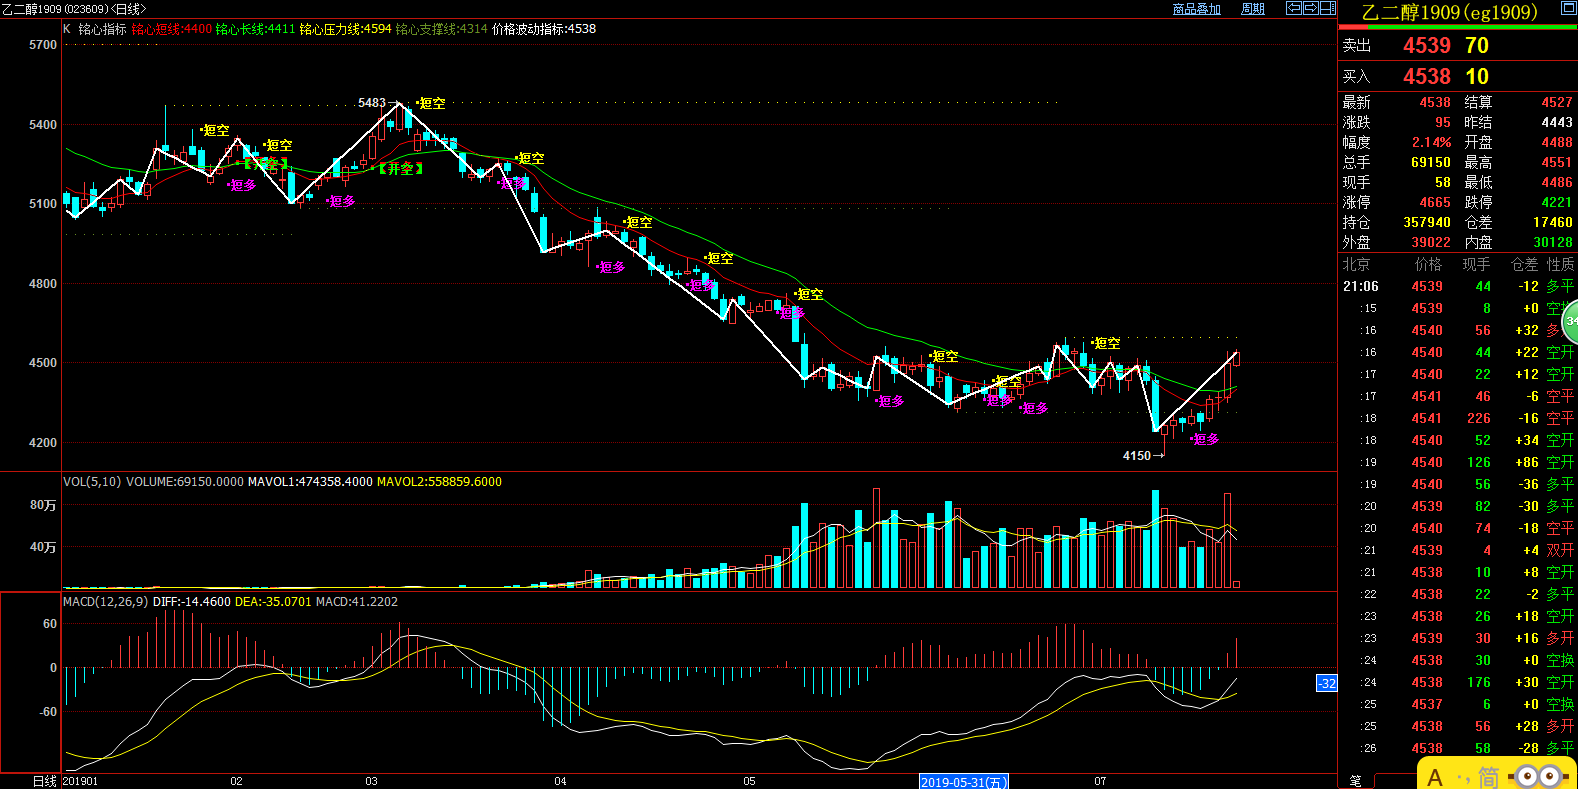Click the 总手 value 69150
Screen dimensions: 1578x789
click(x=1430, y=162)
